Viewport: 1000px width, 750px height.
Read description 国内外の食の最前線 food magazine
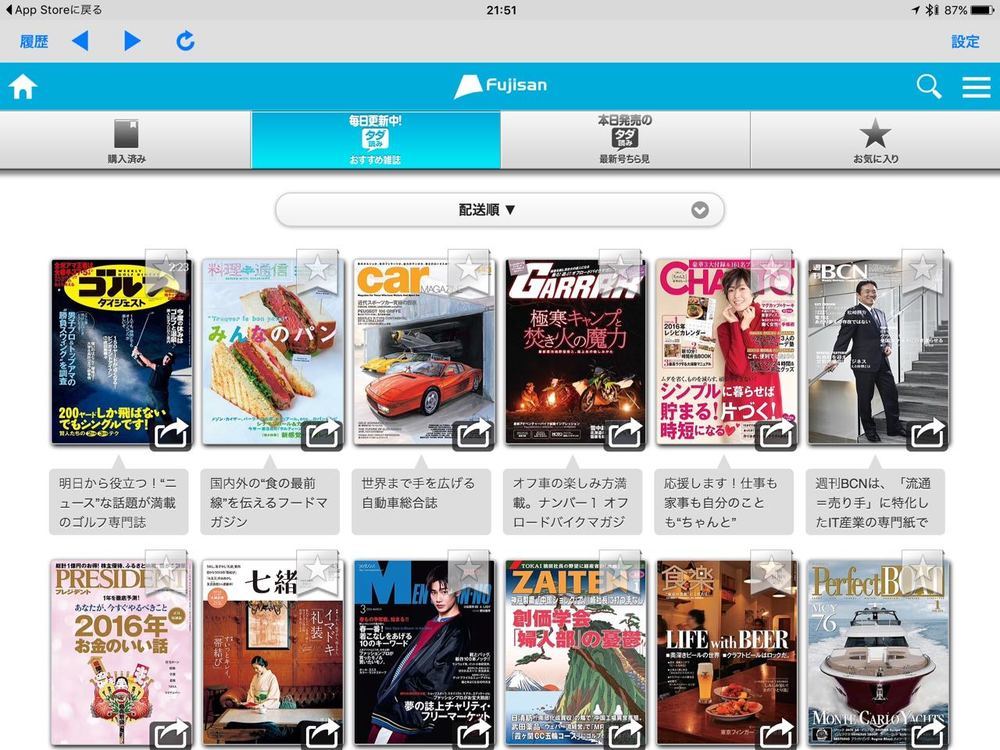pyautogui.click(x=270, y=502)
